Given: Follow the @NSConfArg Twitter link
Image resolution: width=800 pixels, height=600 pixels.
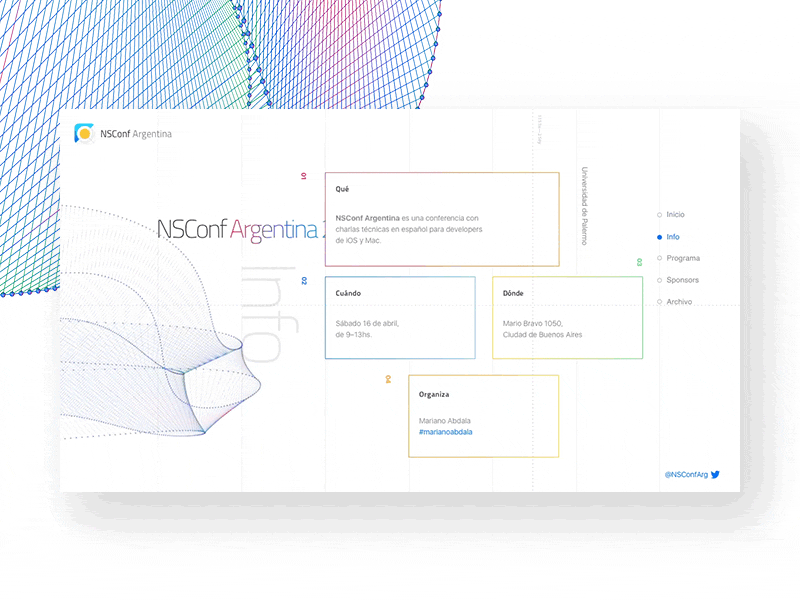Looking at the screenshot, I should 686,474.
